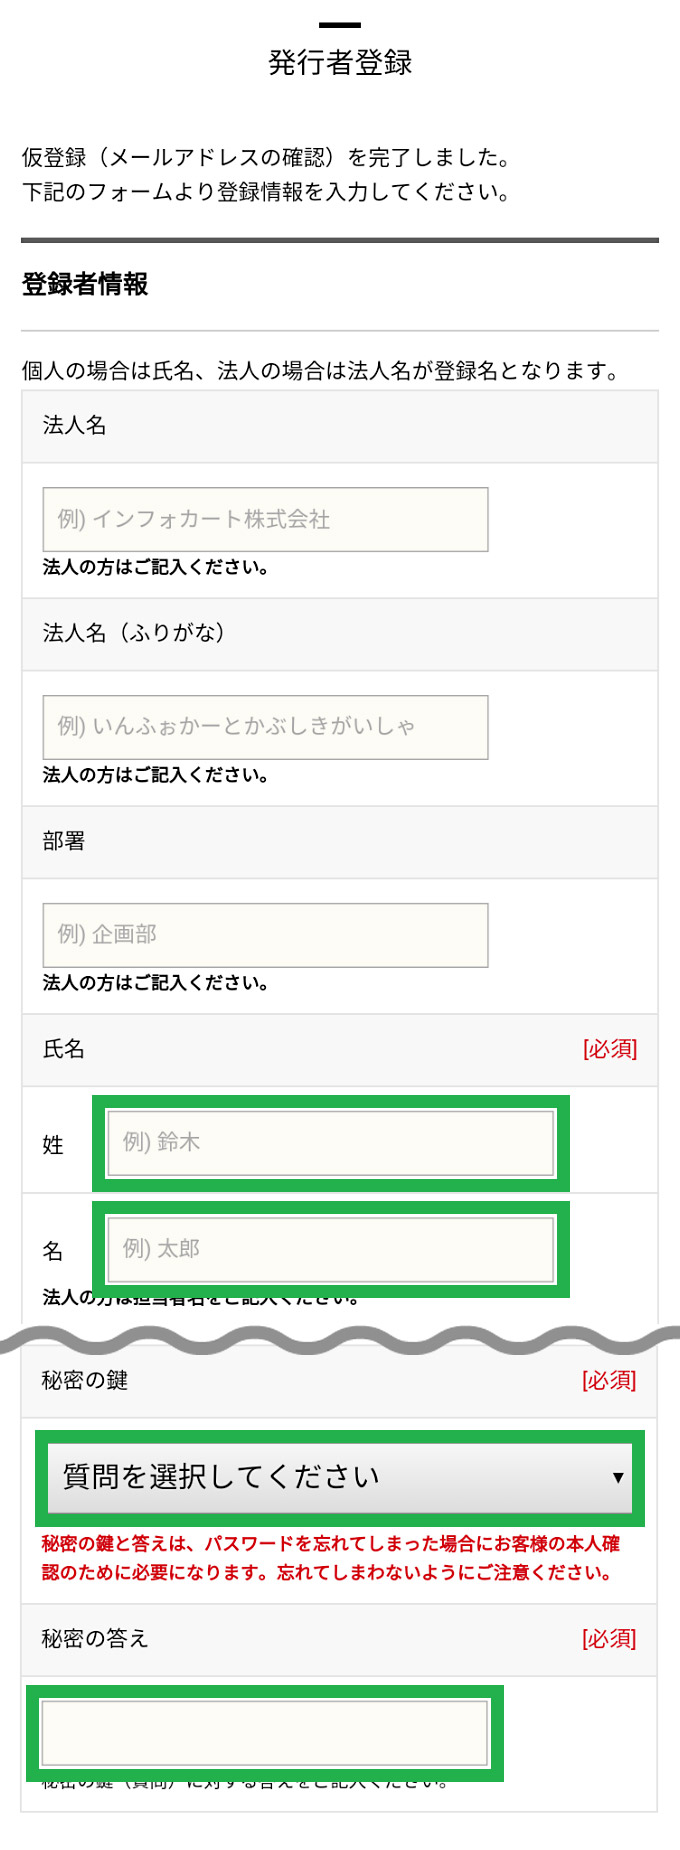Click the [必須] label next to 秘密の答え
The width and height of the screenshot is (680, 1850).
(611, 1639)
